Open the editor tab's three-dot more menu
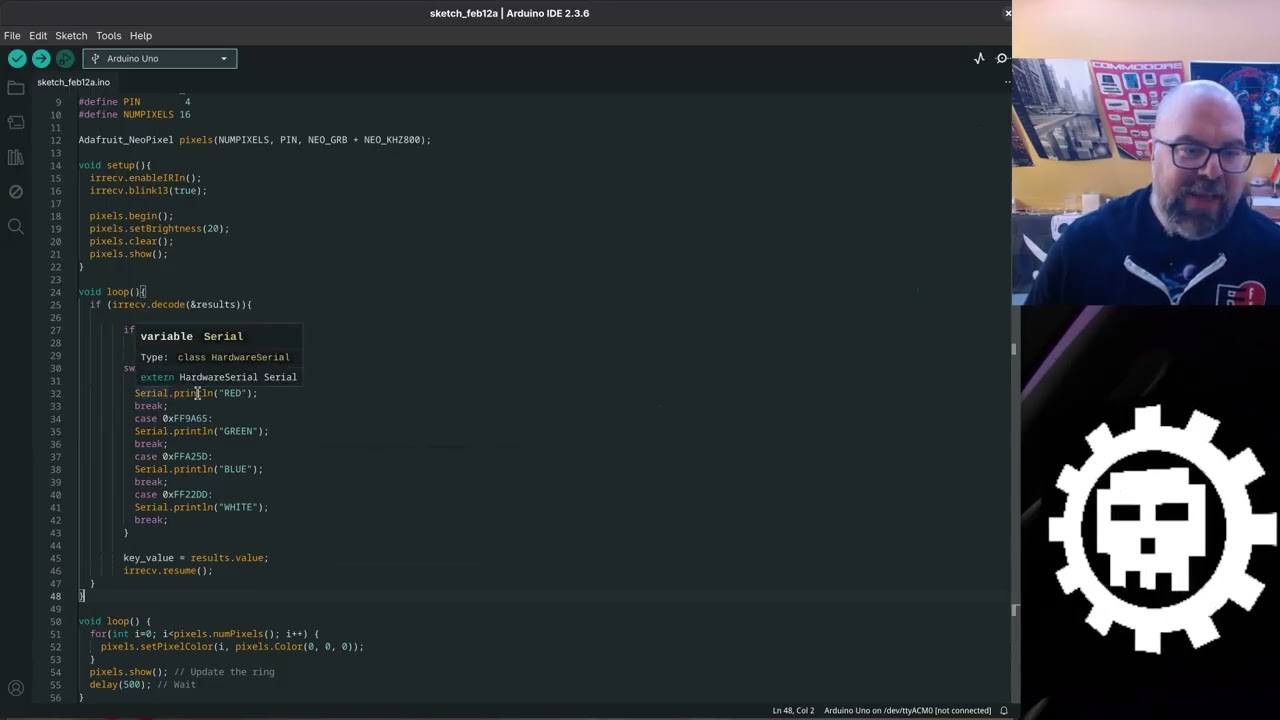This screenshot has width=1280, height=720. [x=1006, y=82]
